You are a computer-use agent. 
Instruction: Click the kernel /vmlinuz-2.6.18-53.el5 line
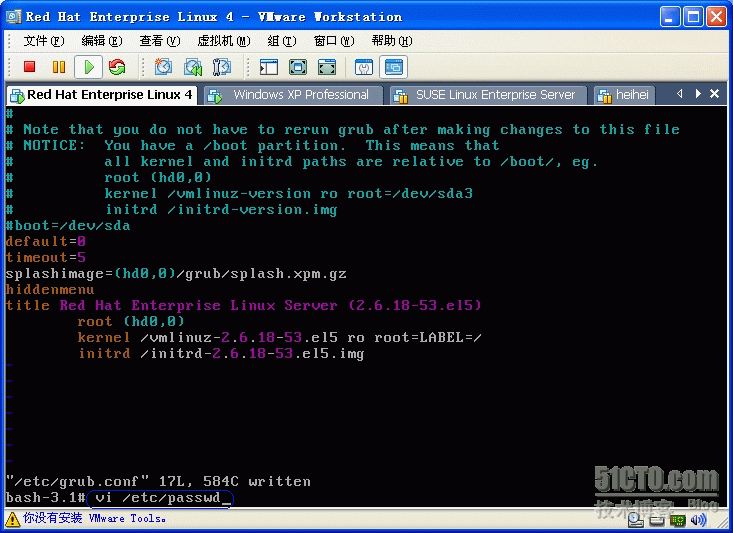[x=280, y=337]
